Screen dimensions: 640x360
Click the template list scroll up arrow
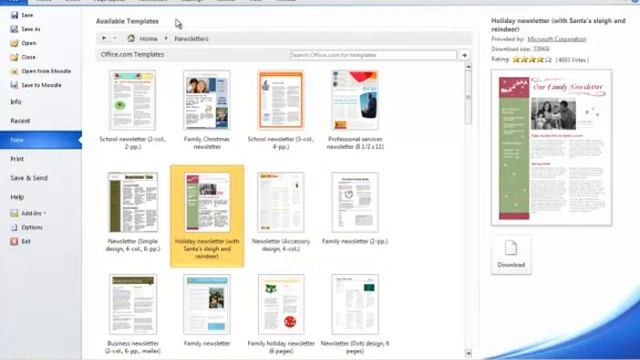(x=468, y=67)
